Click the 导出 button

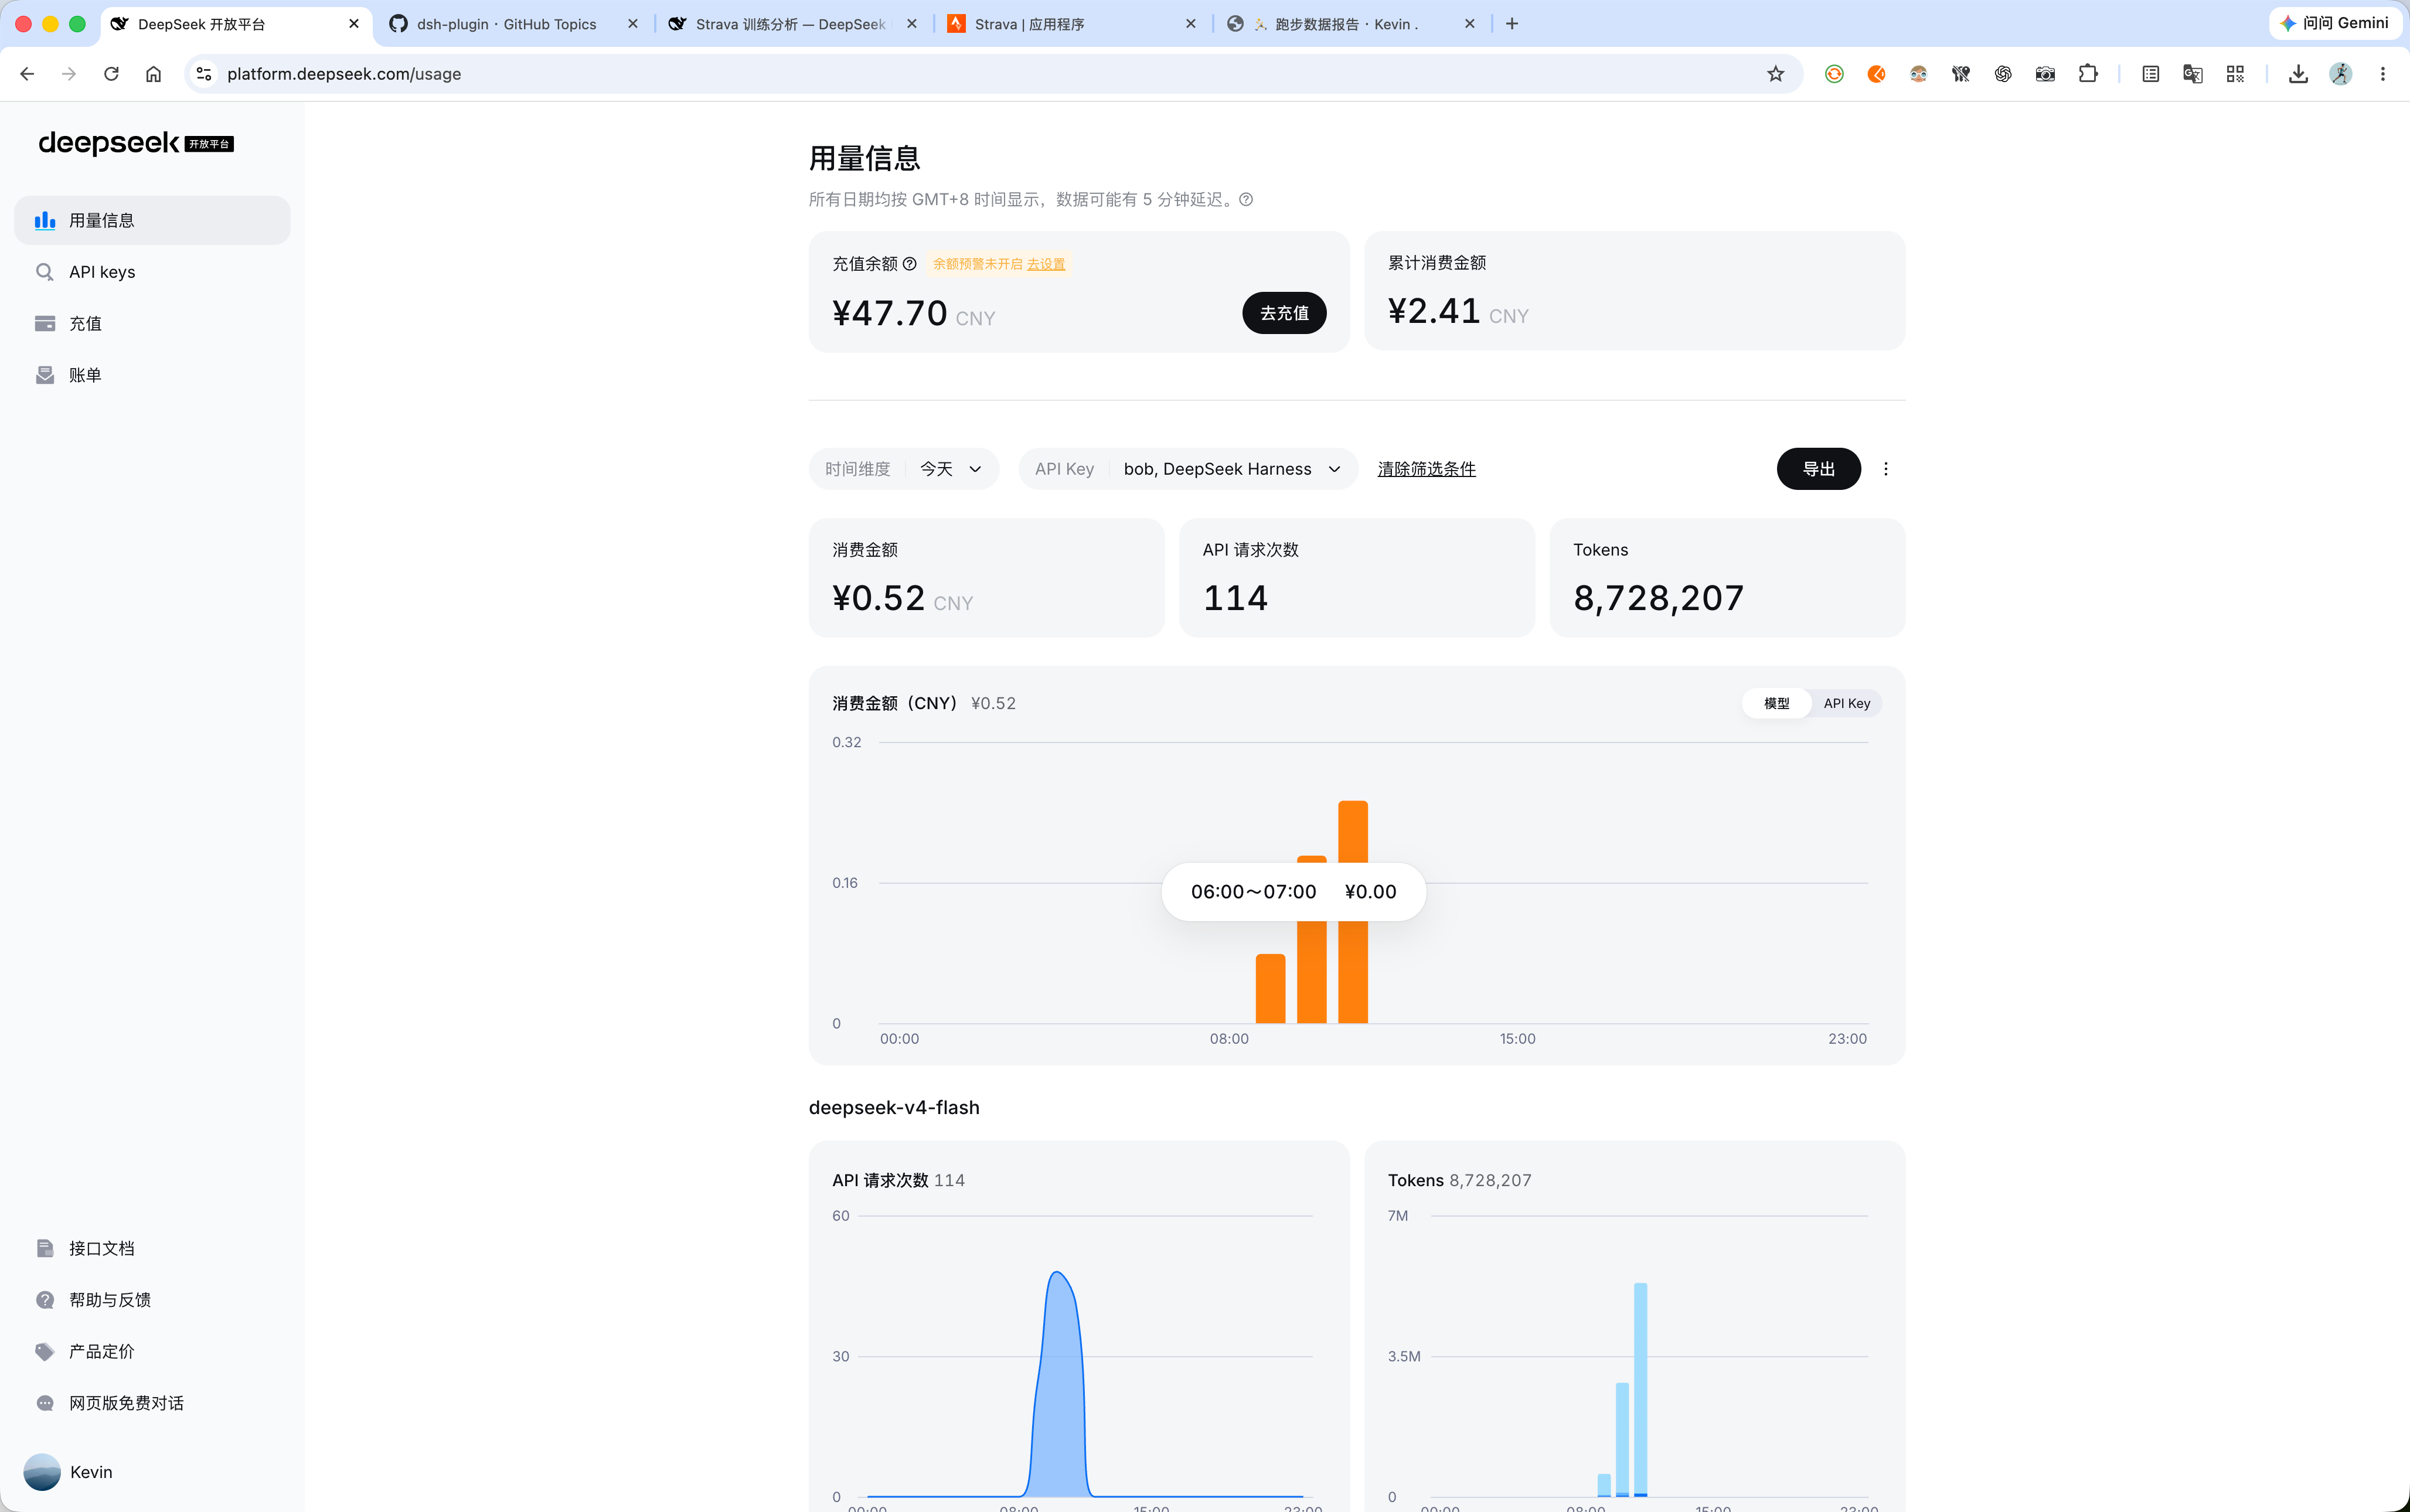pos(1818,469)
